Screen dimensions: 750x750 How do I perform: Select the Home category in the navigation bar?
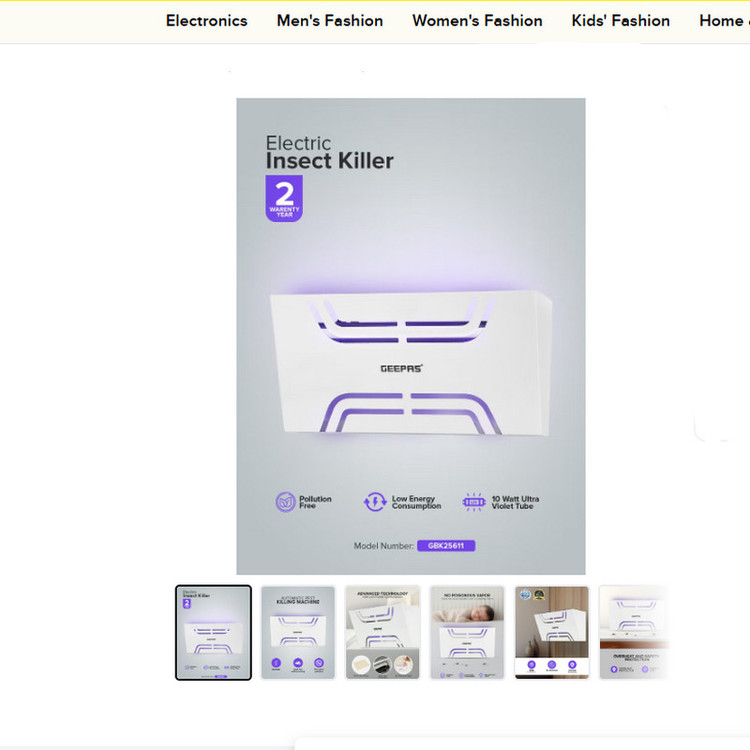(722, 21)
